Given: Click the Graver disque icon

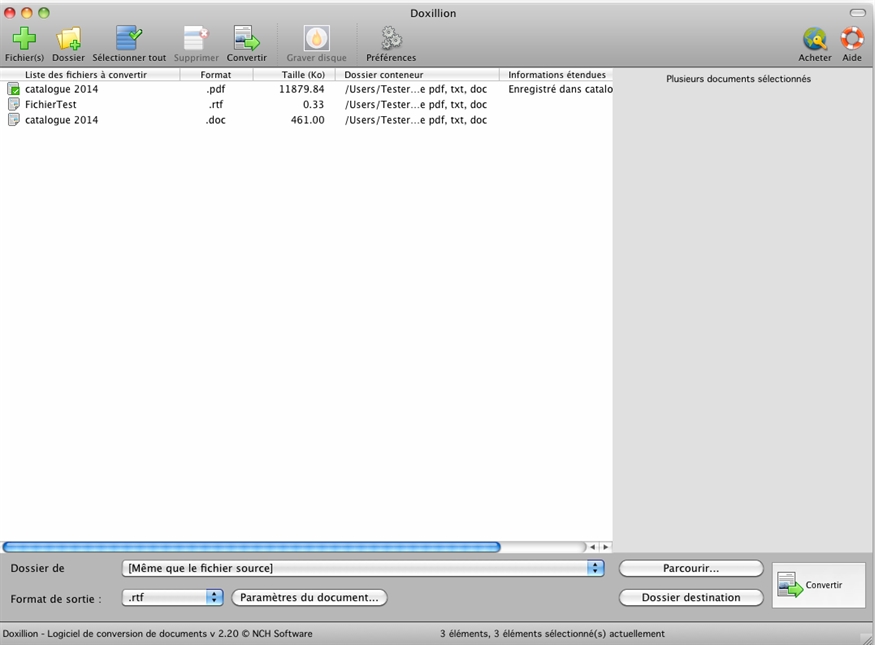Looking at the screenshot, I should pos(316,39).
